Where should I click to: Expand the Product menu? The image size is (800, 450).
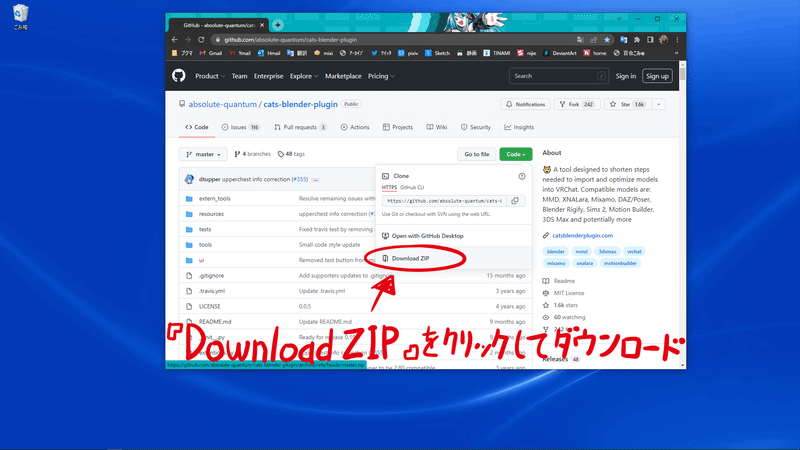coord(210,76)
